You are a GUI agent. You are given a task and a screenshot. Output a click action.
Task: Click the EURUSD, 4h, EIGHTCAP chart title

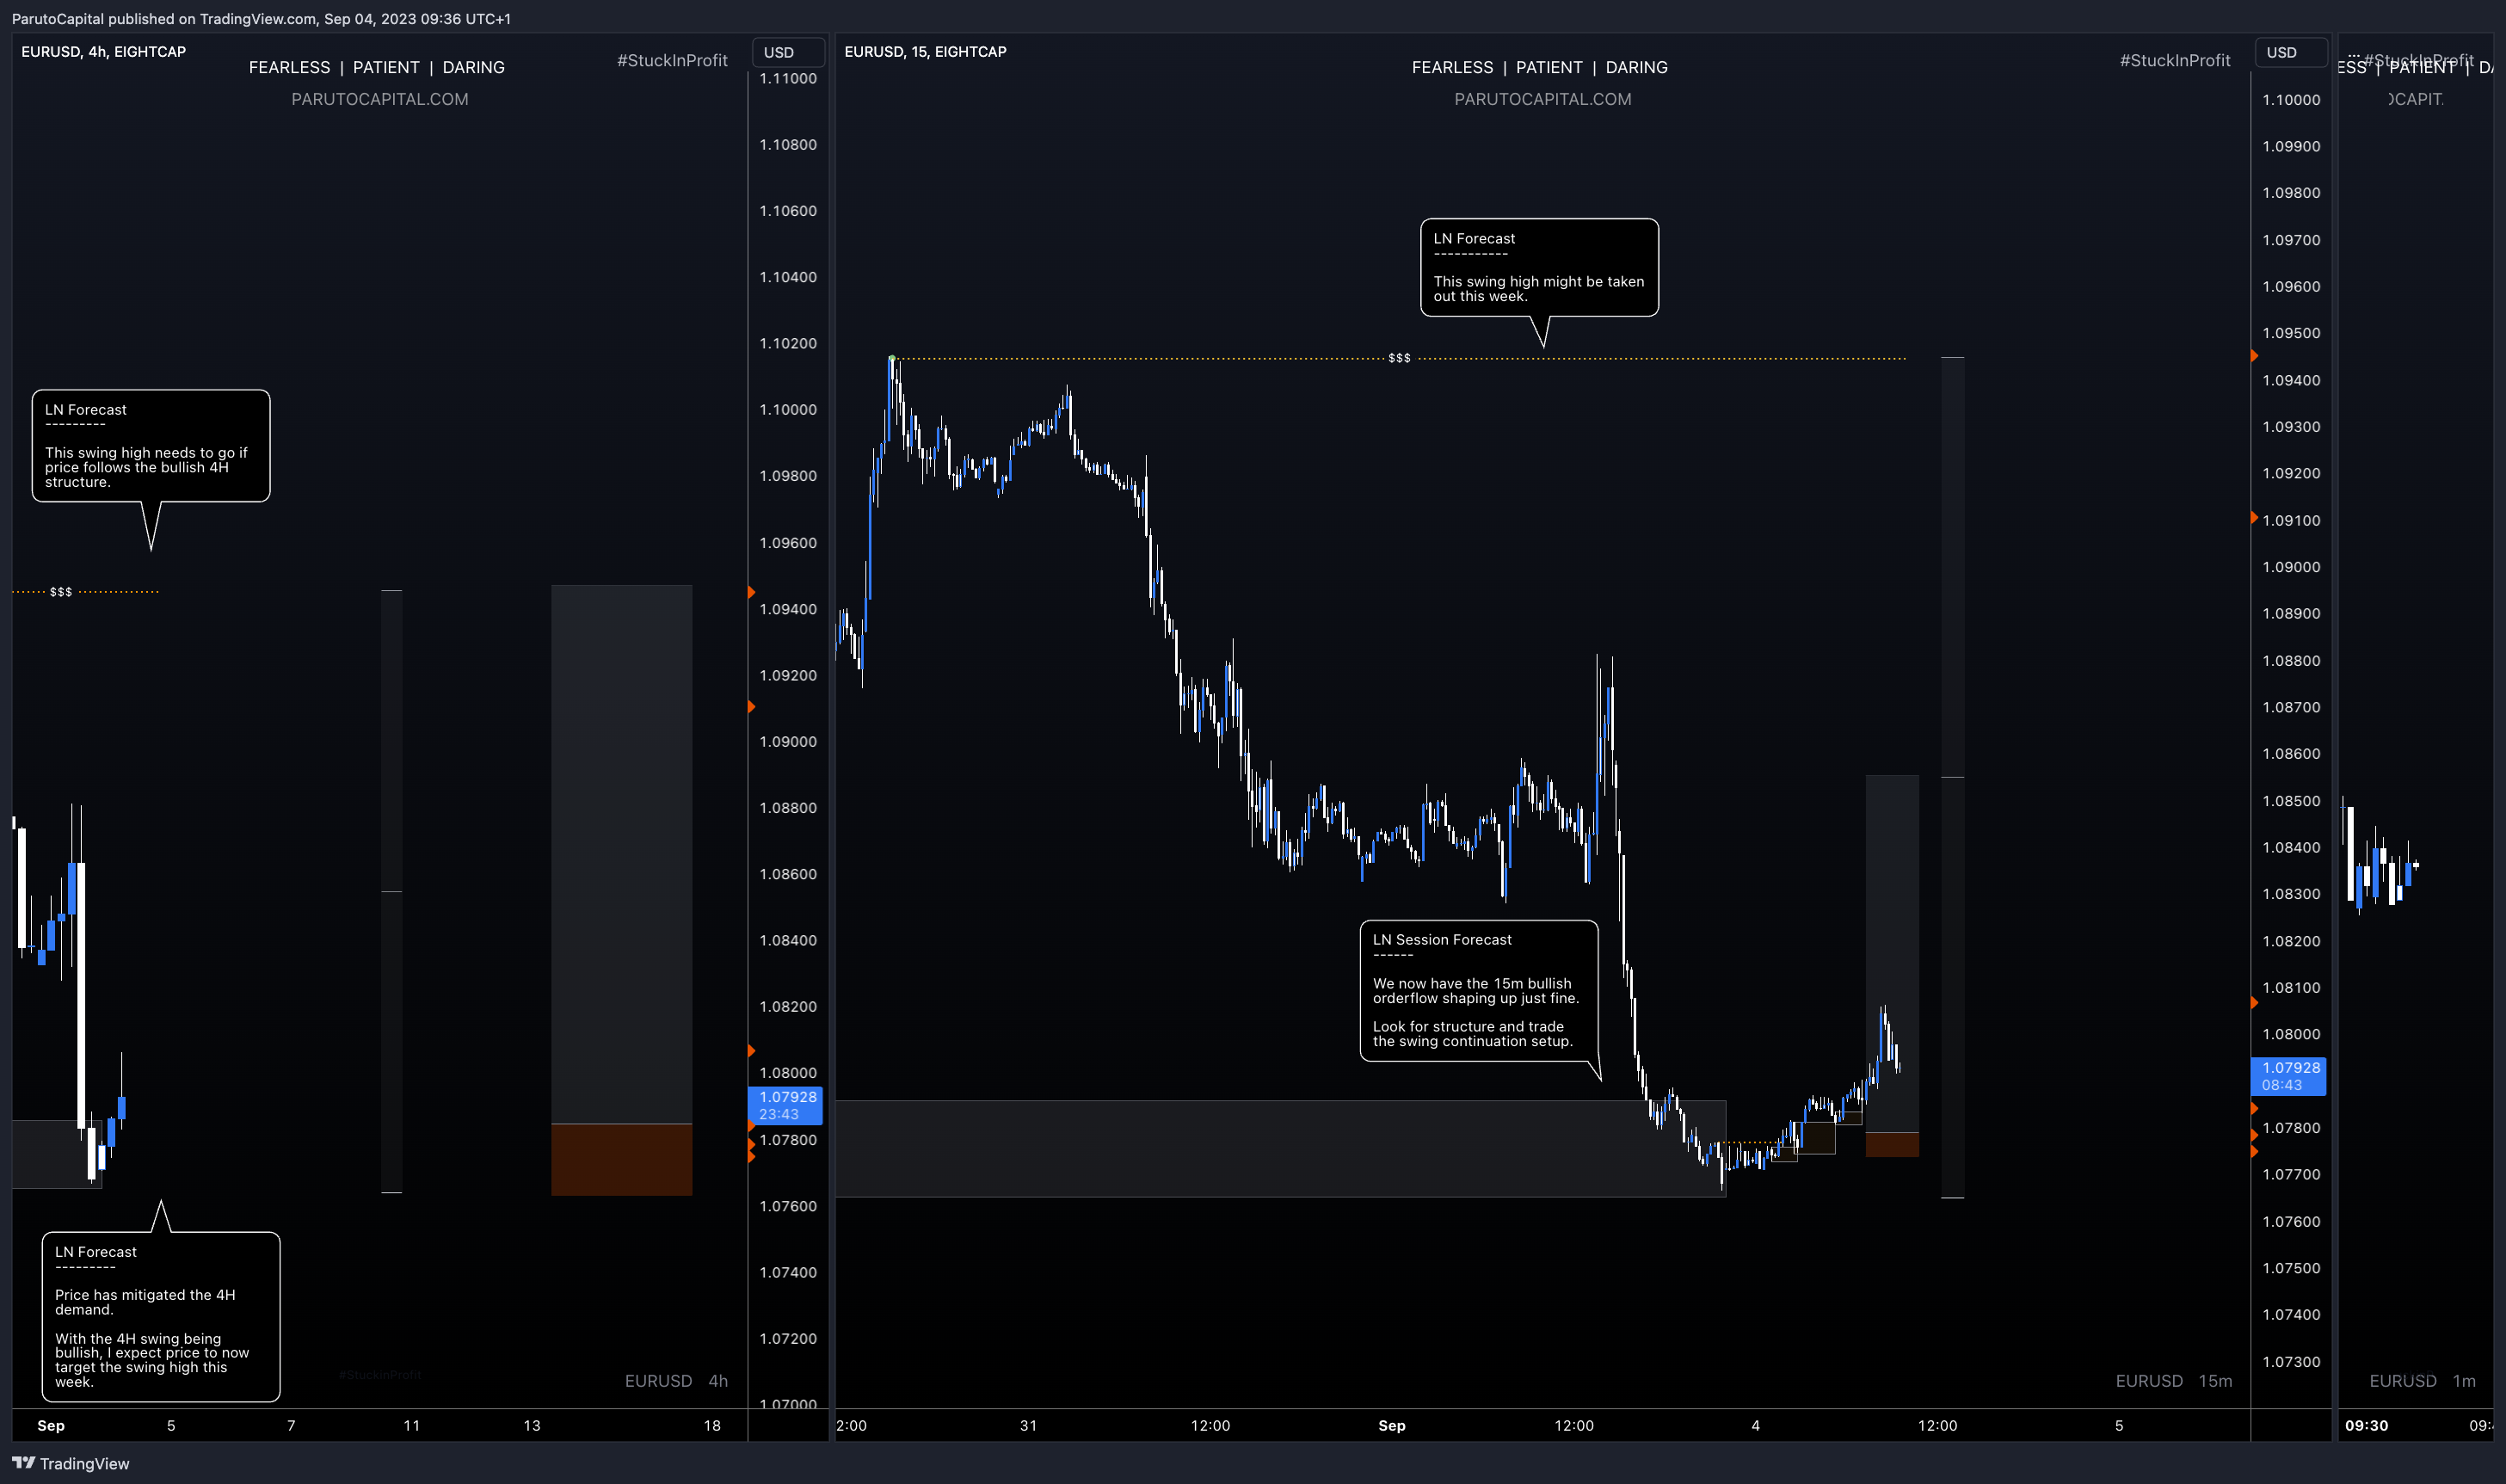tap(104, 51)
